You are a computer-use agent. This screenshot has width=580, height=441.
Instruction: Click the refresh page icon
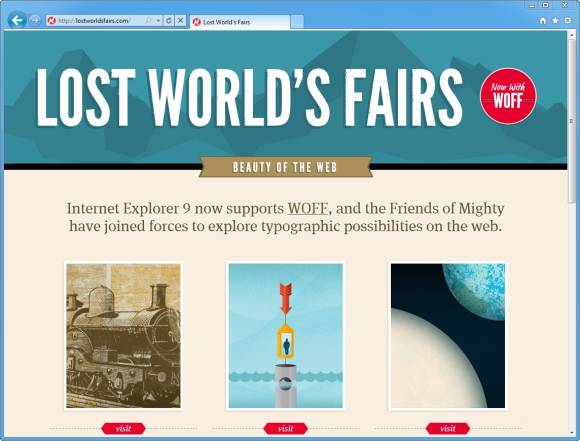point(169,20)
